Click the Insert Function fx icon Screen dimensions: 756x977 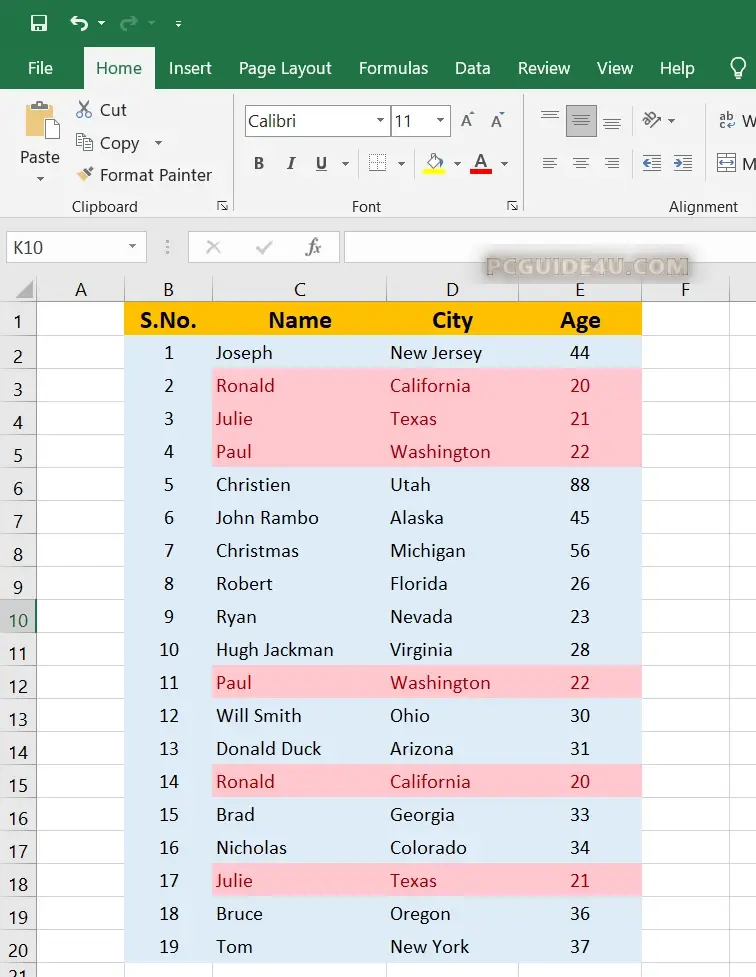pos(313,247)
